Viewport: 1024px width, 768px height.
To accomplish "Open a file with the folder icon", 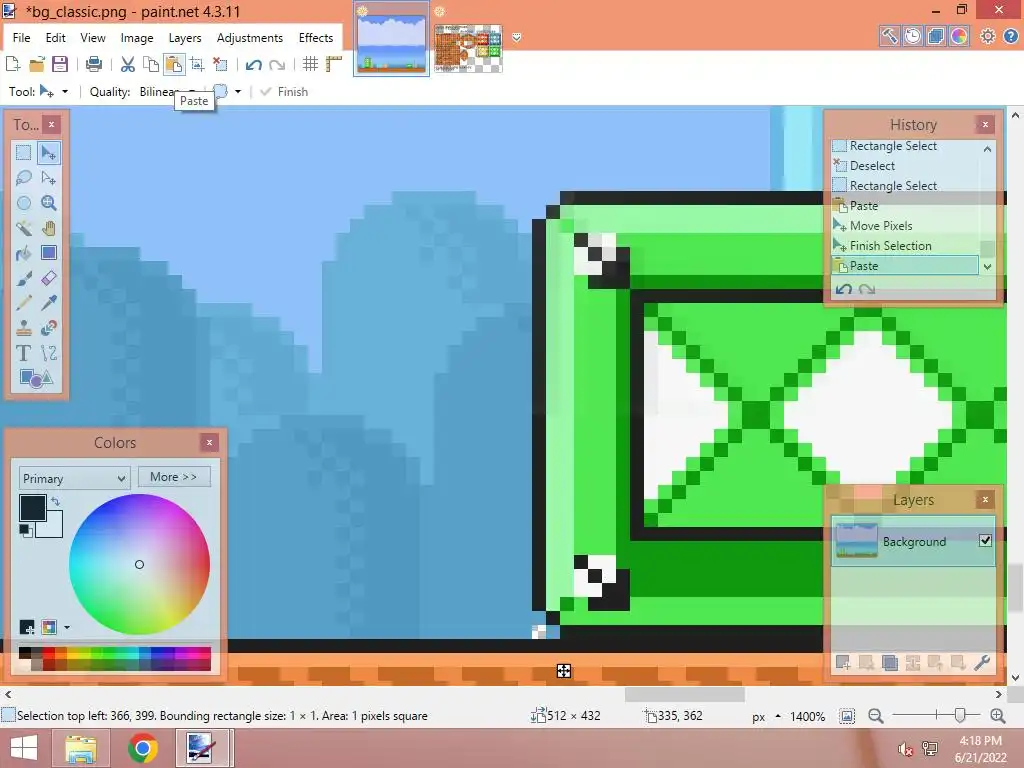I will (37, 64).
